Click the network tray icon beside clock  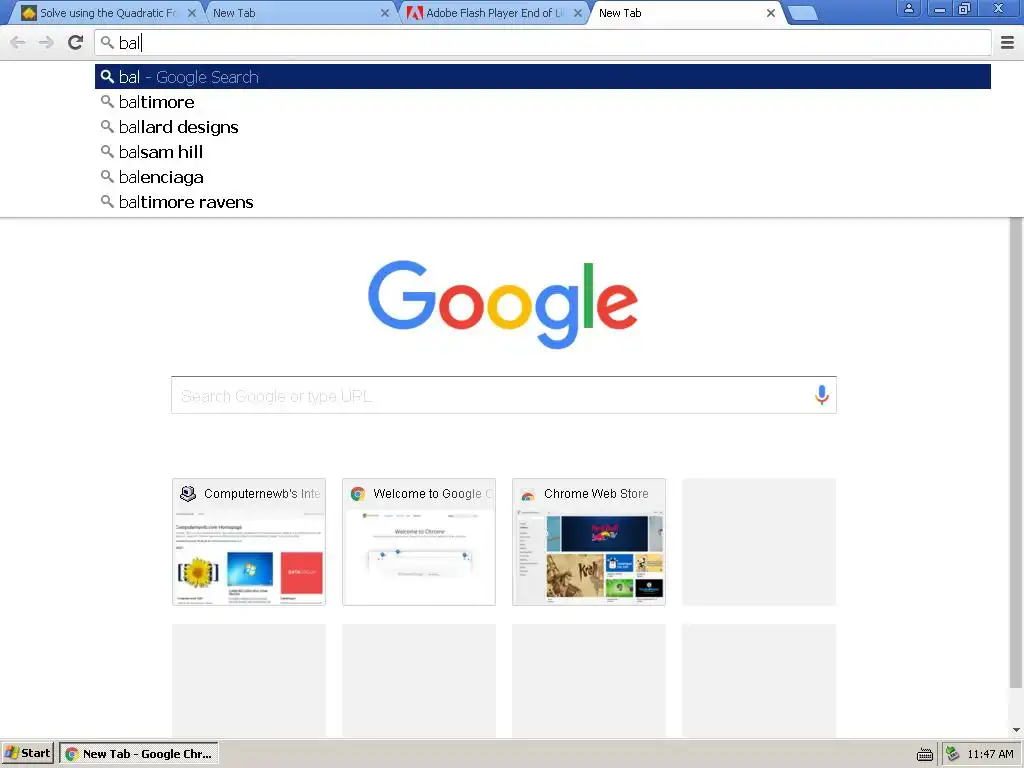pyautogui.click(x=953, y=754)
